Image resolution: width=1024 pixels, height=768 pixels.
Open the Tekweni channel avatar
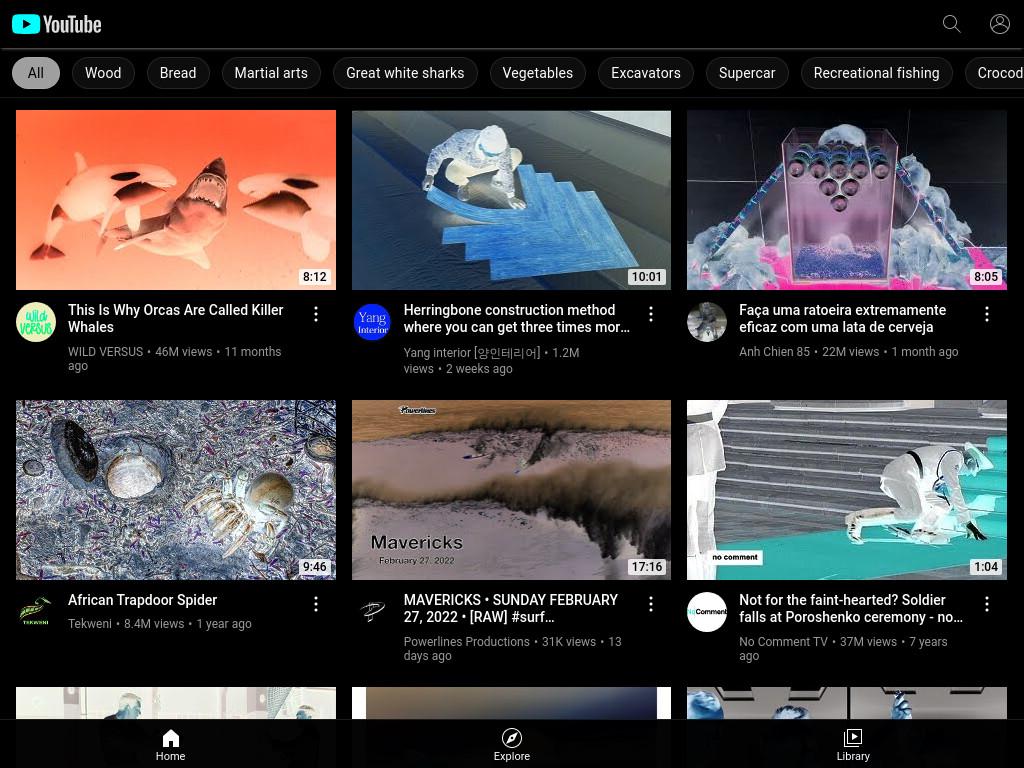pyautogui.click(x=36, y=612)
